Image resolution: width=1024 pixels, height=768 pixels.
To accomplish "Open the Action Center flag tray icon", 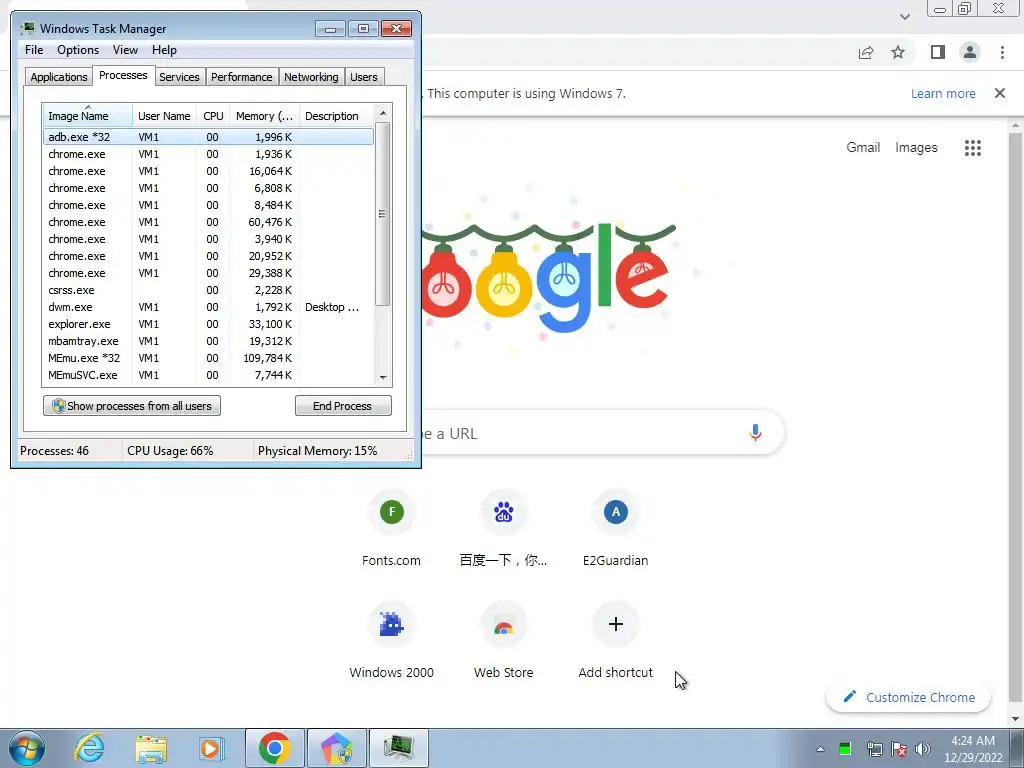I will coord(899,749).
